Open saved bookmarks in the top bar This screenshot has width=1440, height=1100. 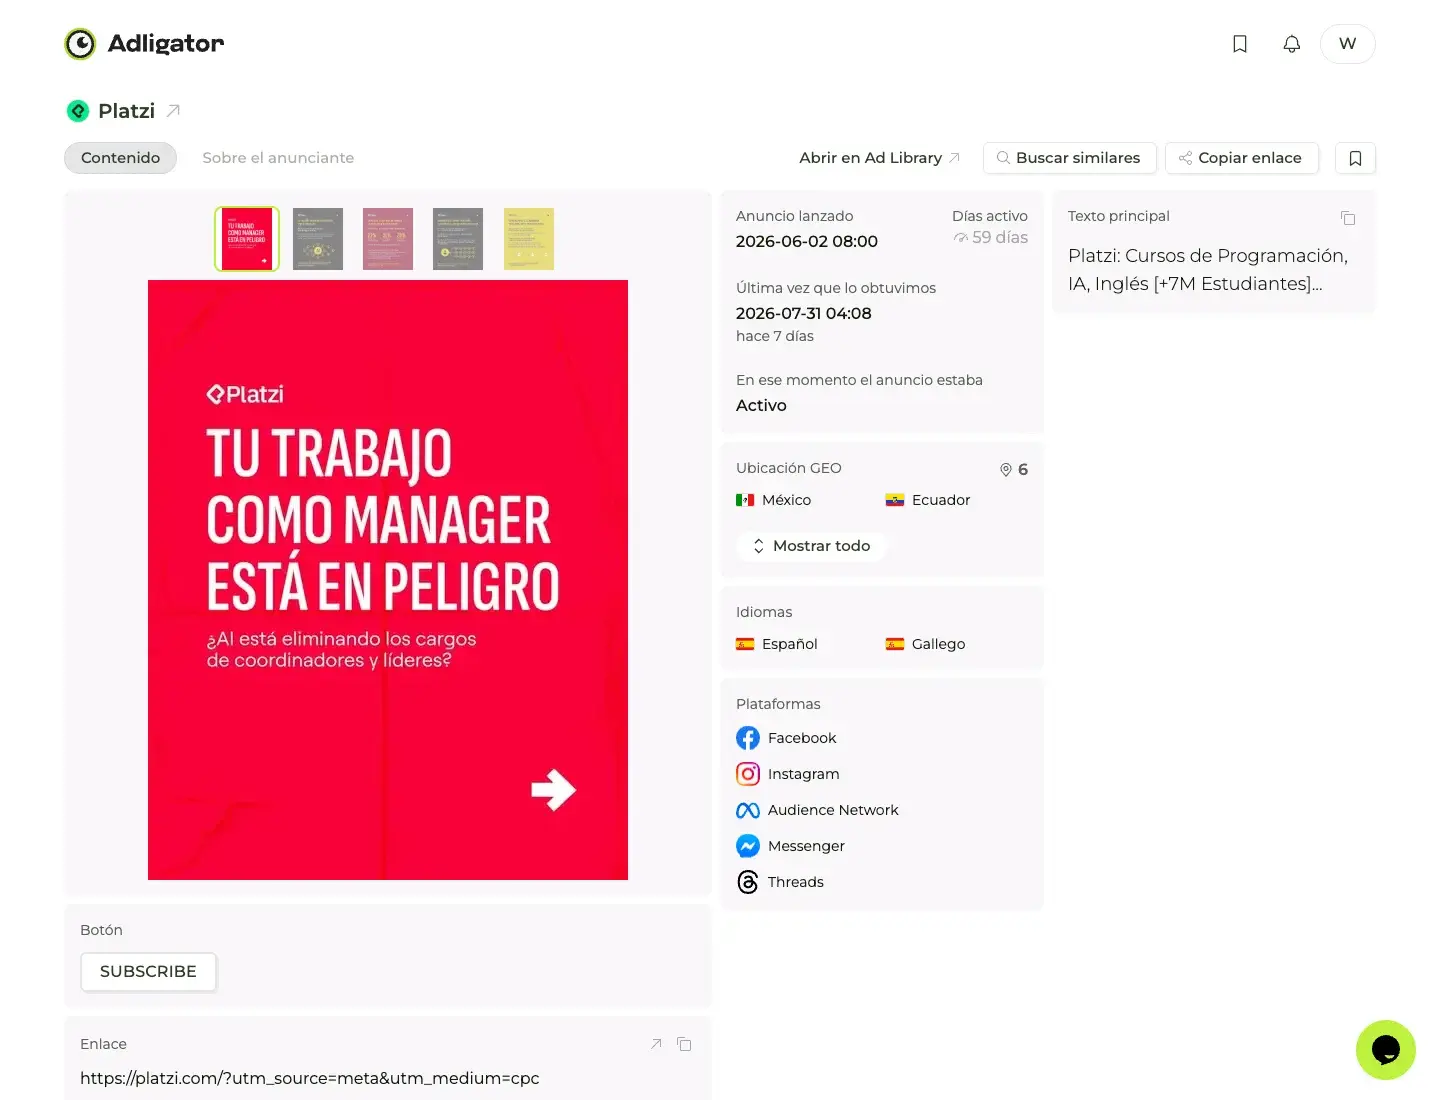(1240, 44)
